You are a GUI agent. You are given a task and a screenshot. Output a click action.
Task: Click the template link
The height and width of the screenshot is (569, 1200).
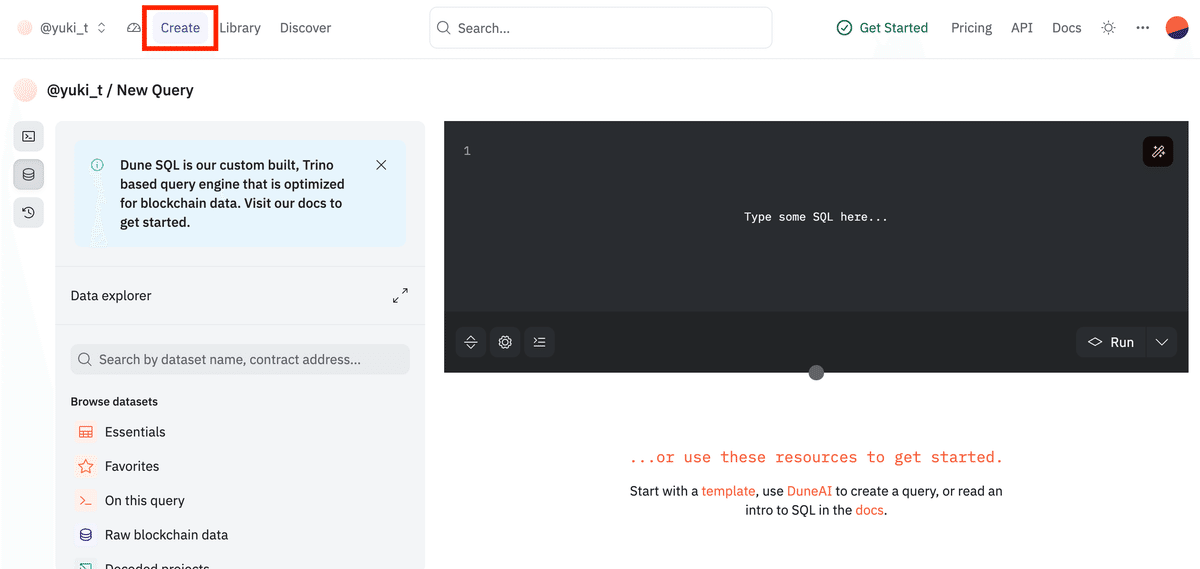pos(728,491)
